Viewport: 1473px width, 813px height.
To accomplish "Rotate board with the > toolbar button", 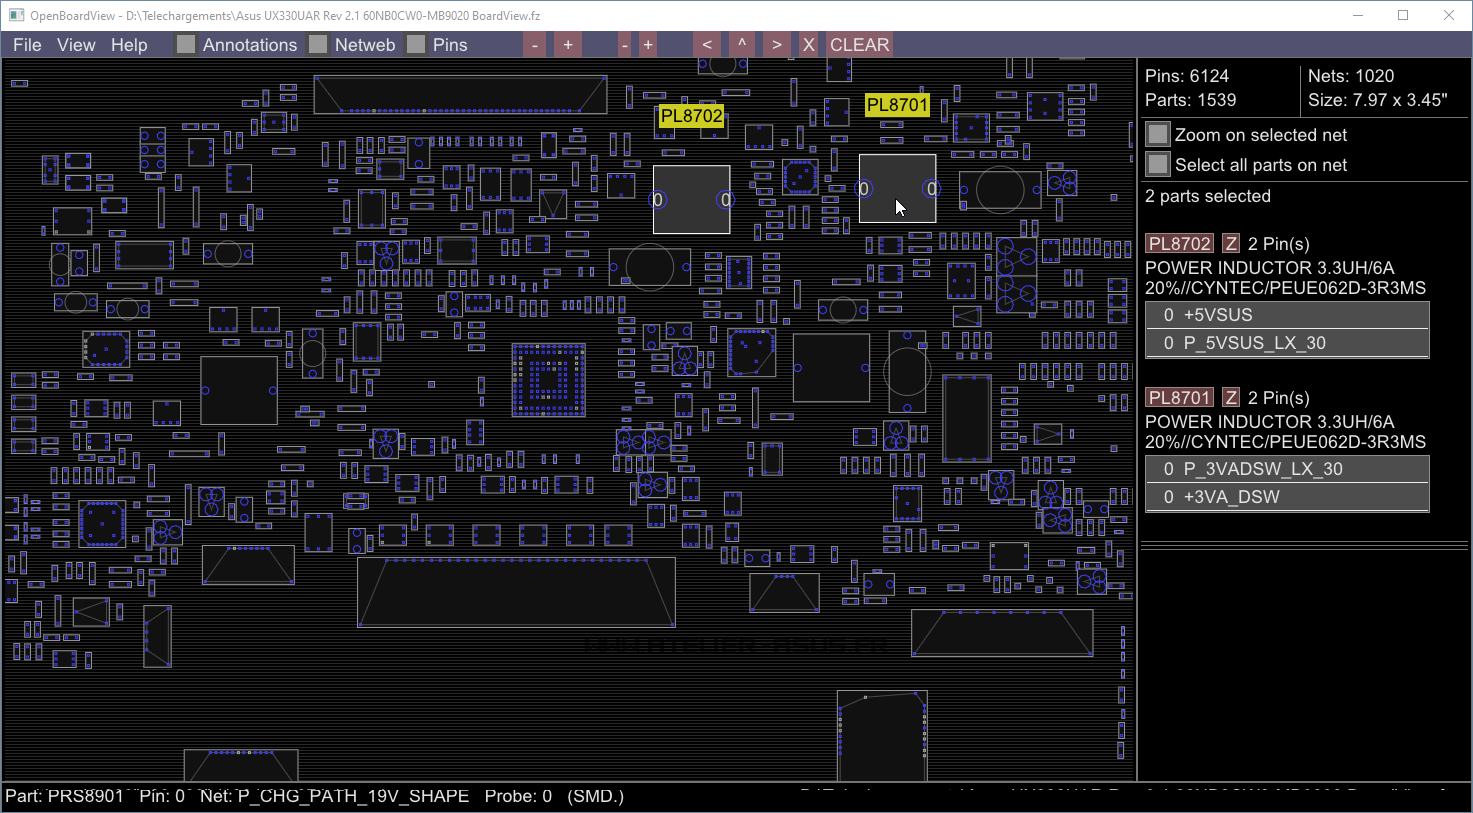I will 776,45.
